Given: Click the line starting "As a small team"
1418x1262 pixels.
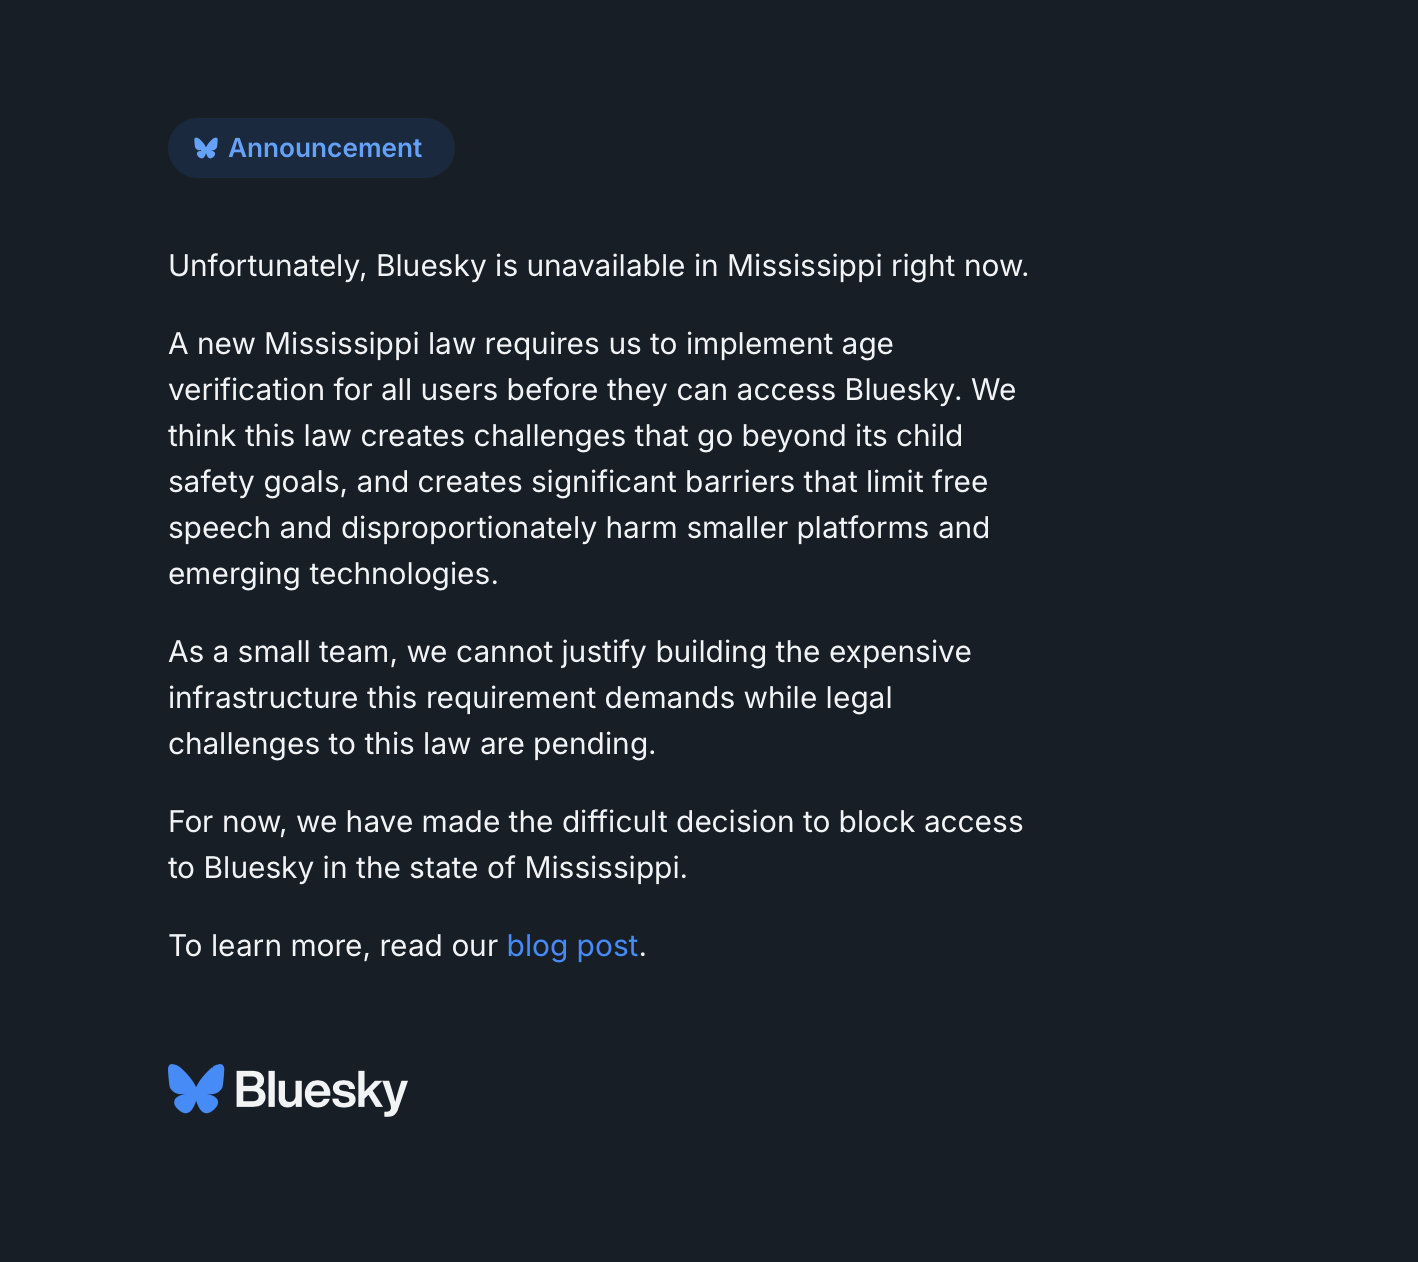Looking at the screenshot, I should coord(569,652).
